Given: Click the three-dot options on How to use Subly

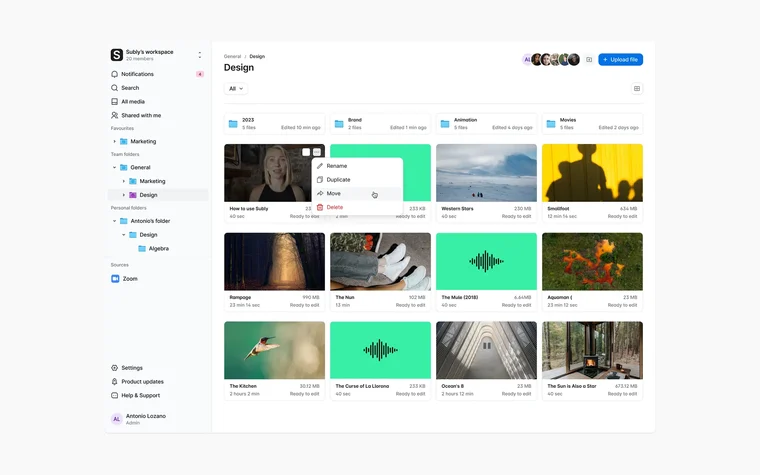Looking at the screenshot, I should point(317,152).
